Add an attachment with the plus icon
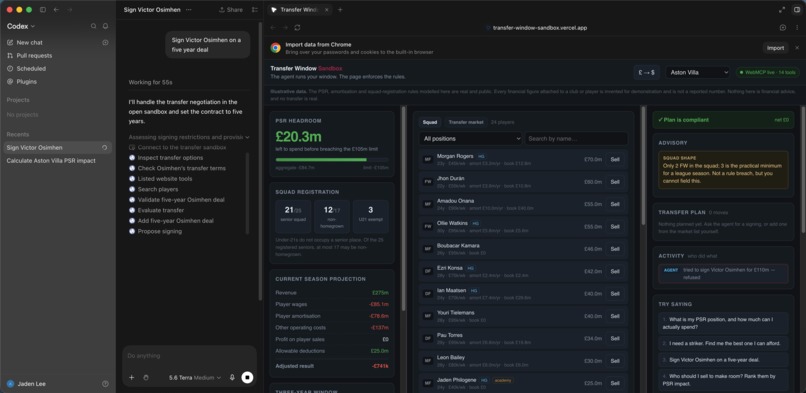 pyautogui.click(x=132, y=378)
